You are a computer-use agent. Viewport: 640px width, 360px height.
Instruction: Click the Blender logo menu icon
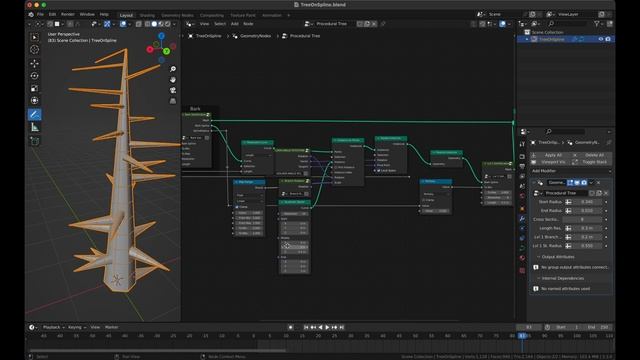click(x=31, y=15)
